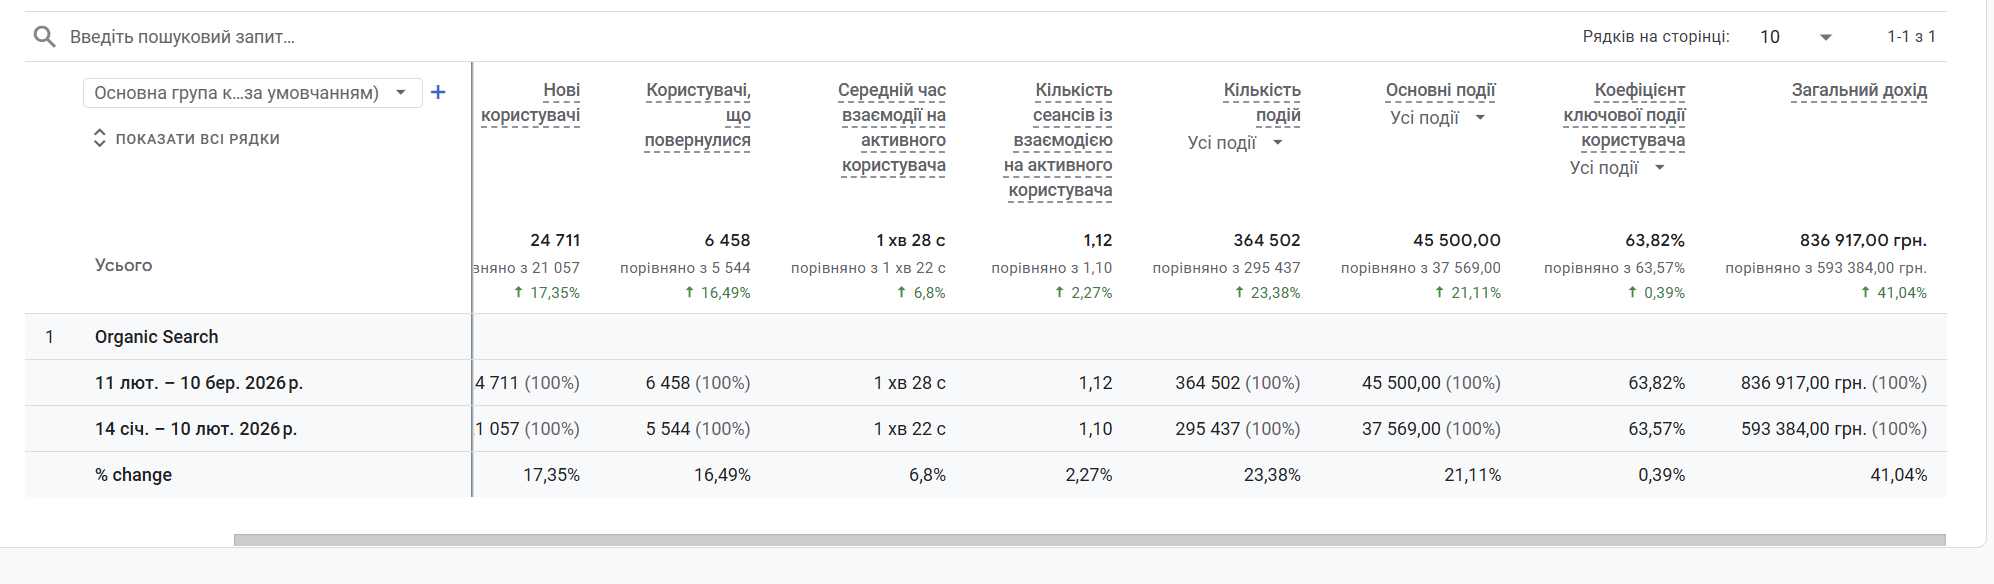Click the 11 лют. – 10 бер. 2026 row
This screenshot has height=584, width=1994.
pyautogui.click(x=198, y=383)
